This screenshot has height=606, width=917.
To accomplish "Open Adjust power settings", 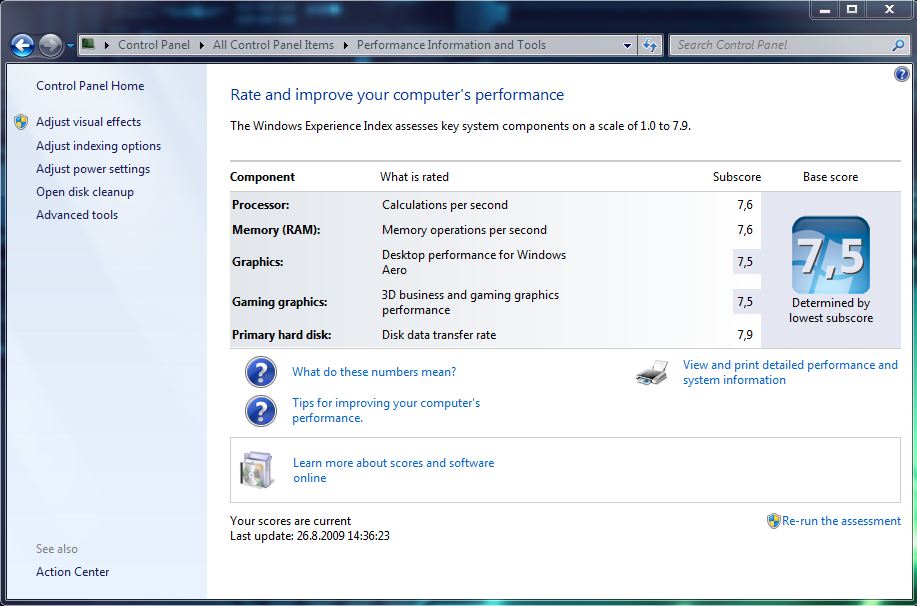I will point(93,168).
